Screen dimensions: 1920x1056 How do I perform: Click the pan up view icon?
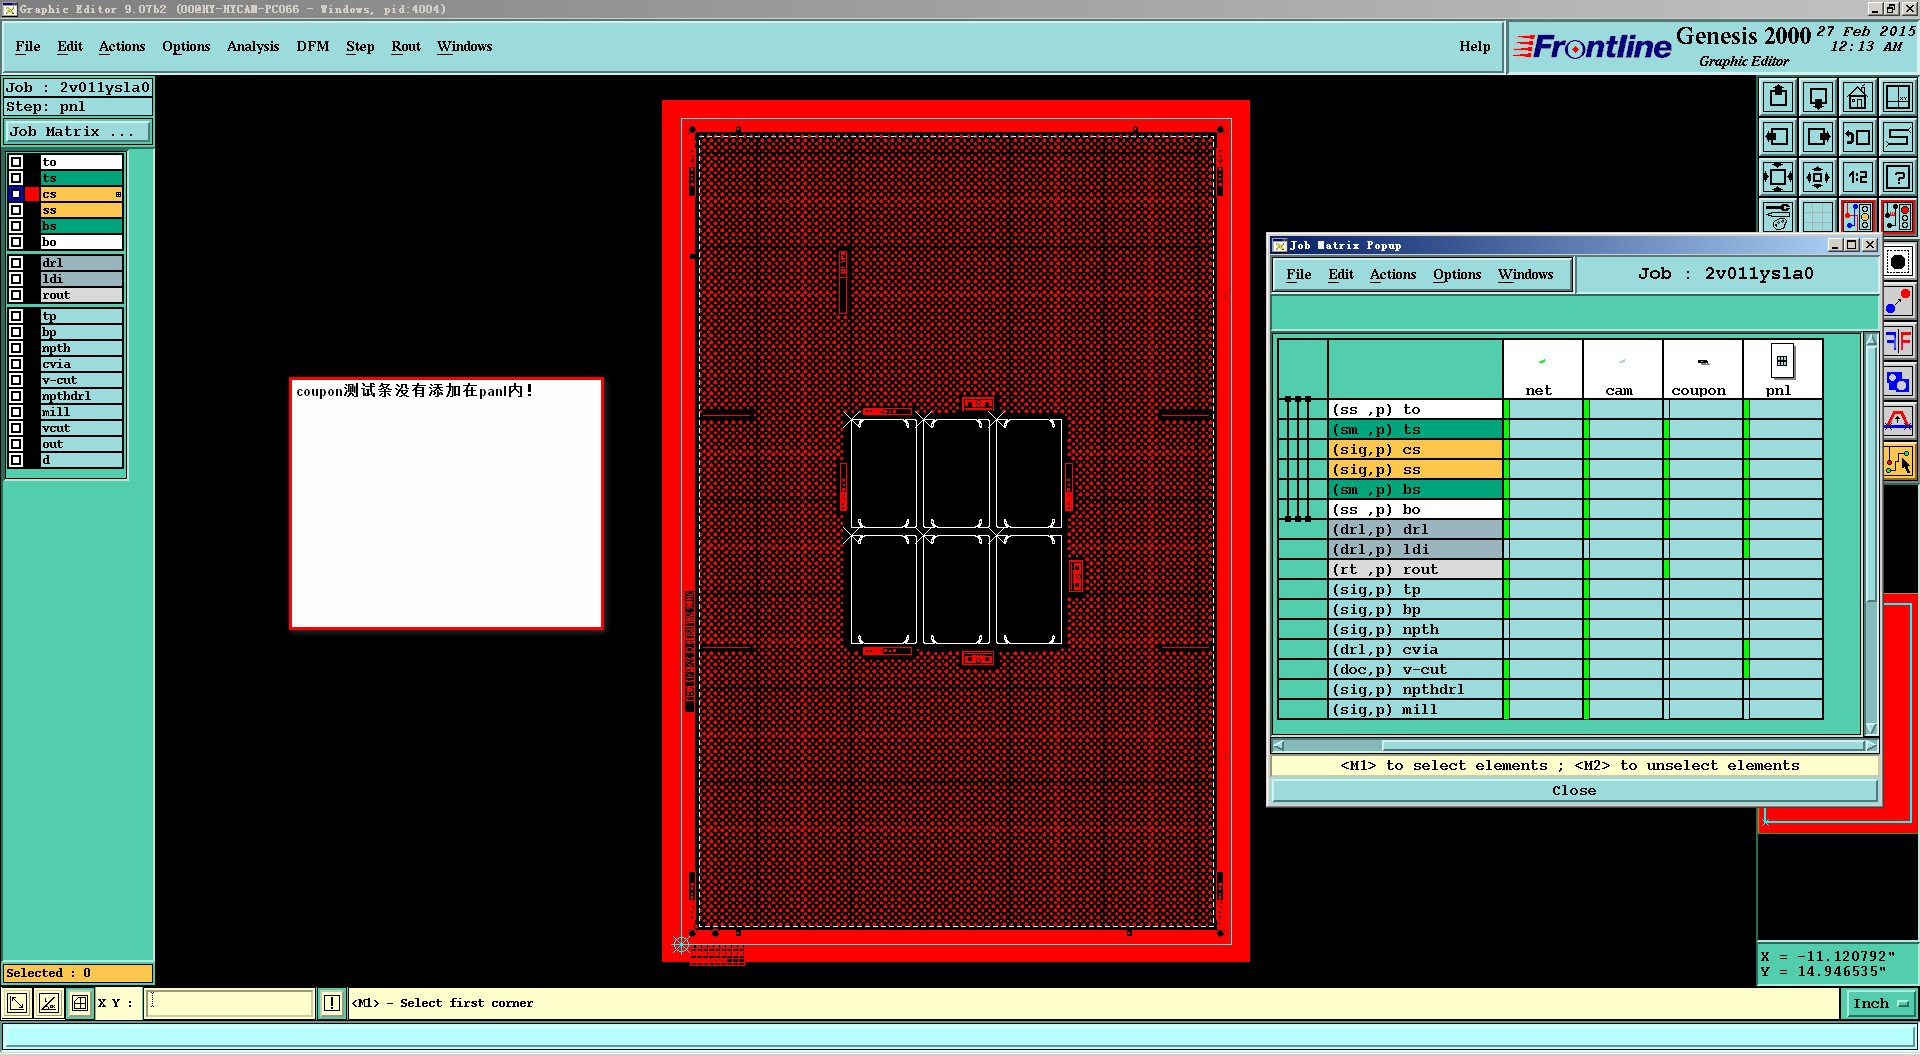1778,97
